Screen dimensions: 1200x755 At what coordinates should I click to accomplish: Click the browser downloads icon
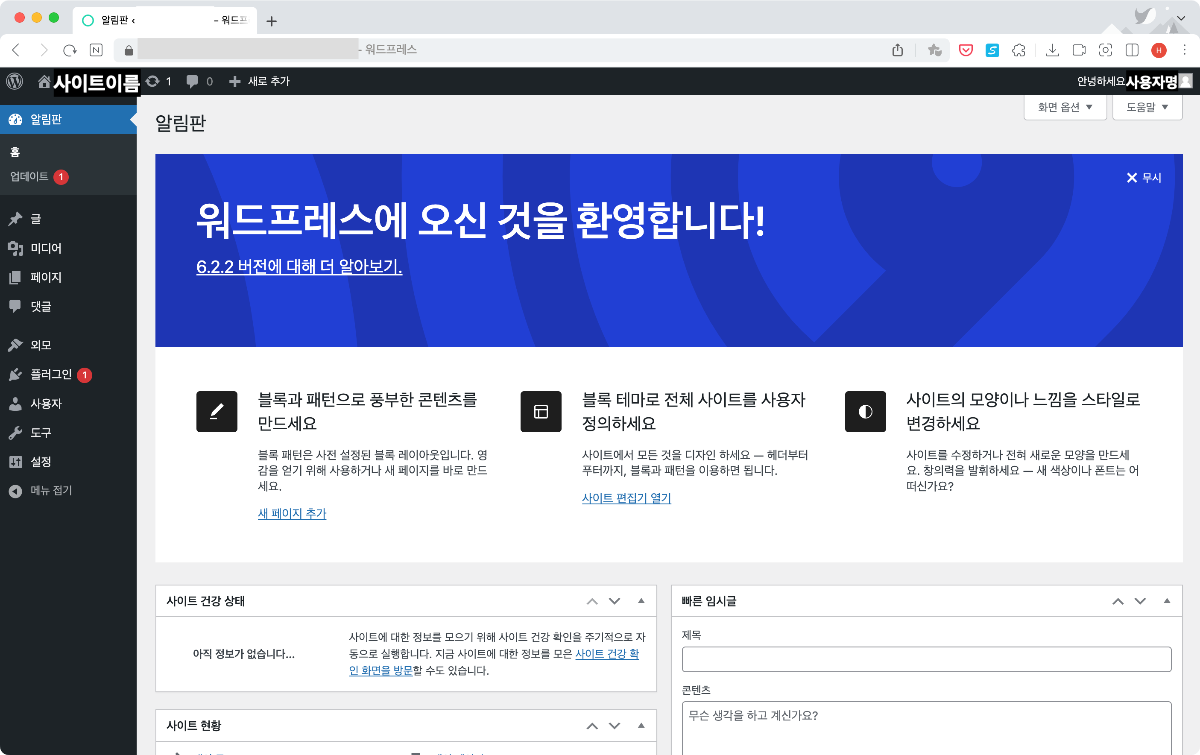coord(1053,49)
